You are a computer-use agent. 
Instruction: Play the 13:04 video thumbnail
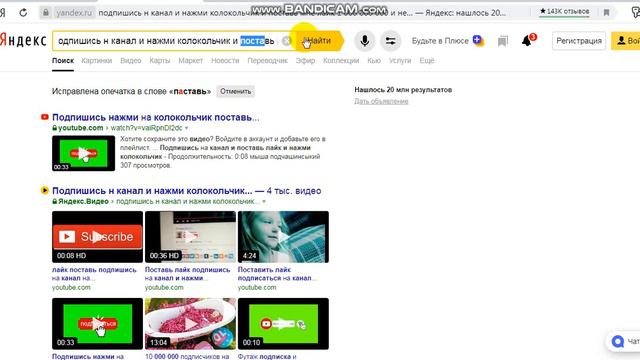tap(190, 324)
